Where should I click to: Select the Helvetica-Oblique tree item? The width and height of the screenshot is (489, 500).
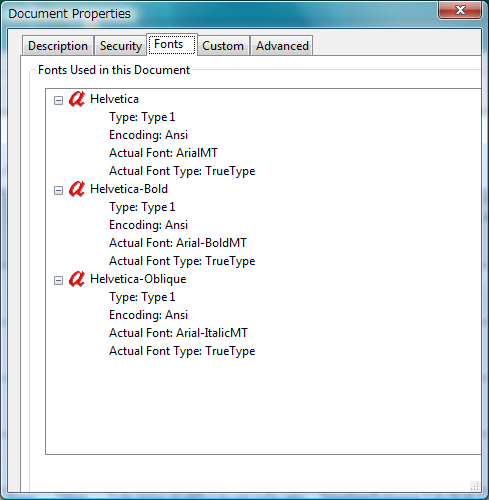tap(138, 279)
